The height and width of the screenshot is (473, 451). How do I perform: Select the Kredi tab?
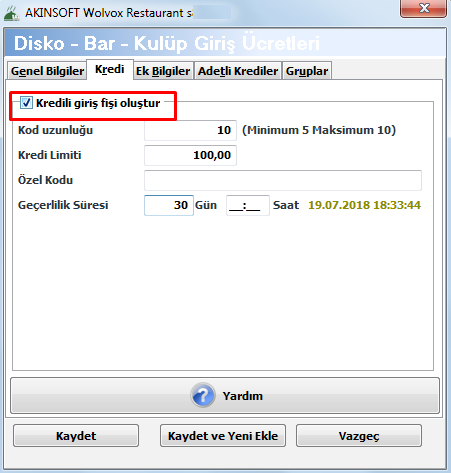(x=110, y=69)
